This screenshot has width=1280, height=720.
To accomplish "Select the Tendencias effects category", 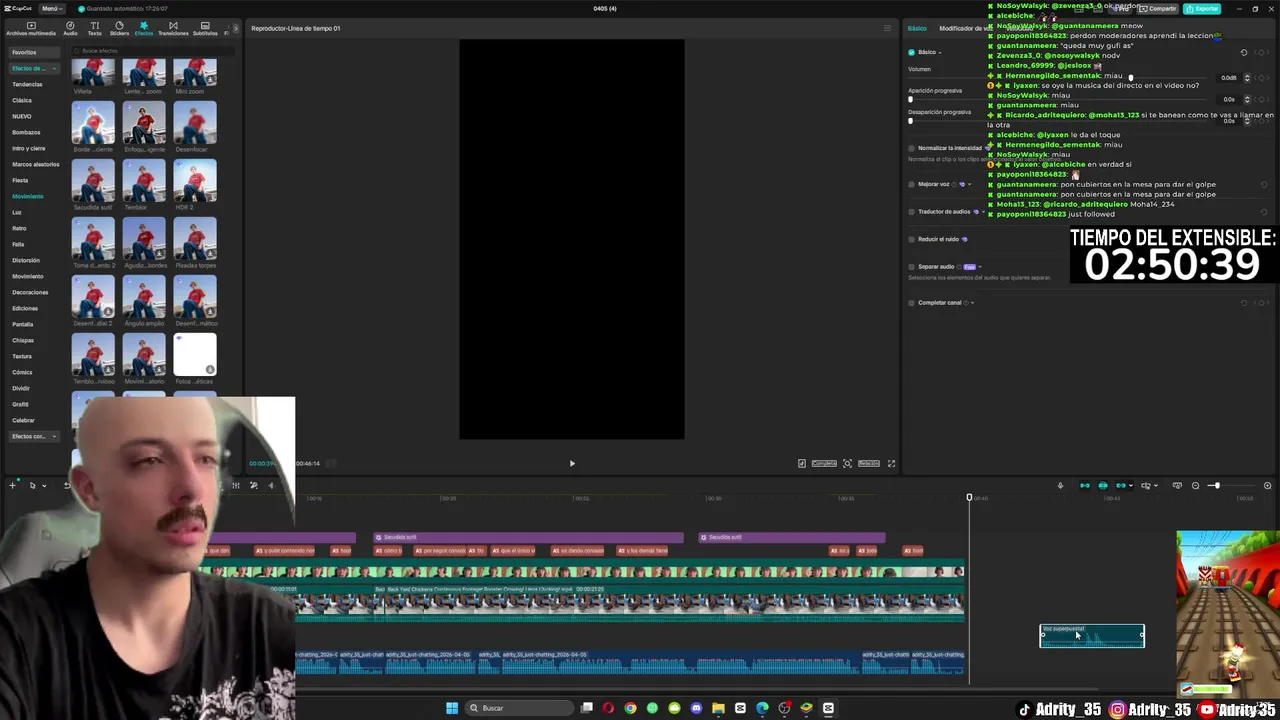I will click(27, 84).
